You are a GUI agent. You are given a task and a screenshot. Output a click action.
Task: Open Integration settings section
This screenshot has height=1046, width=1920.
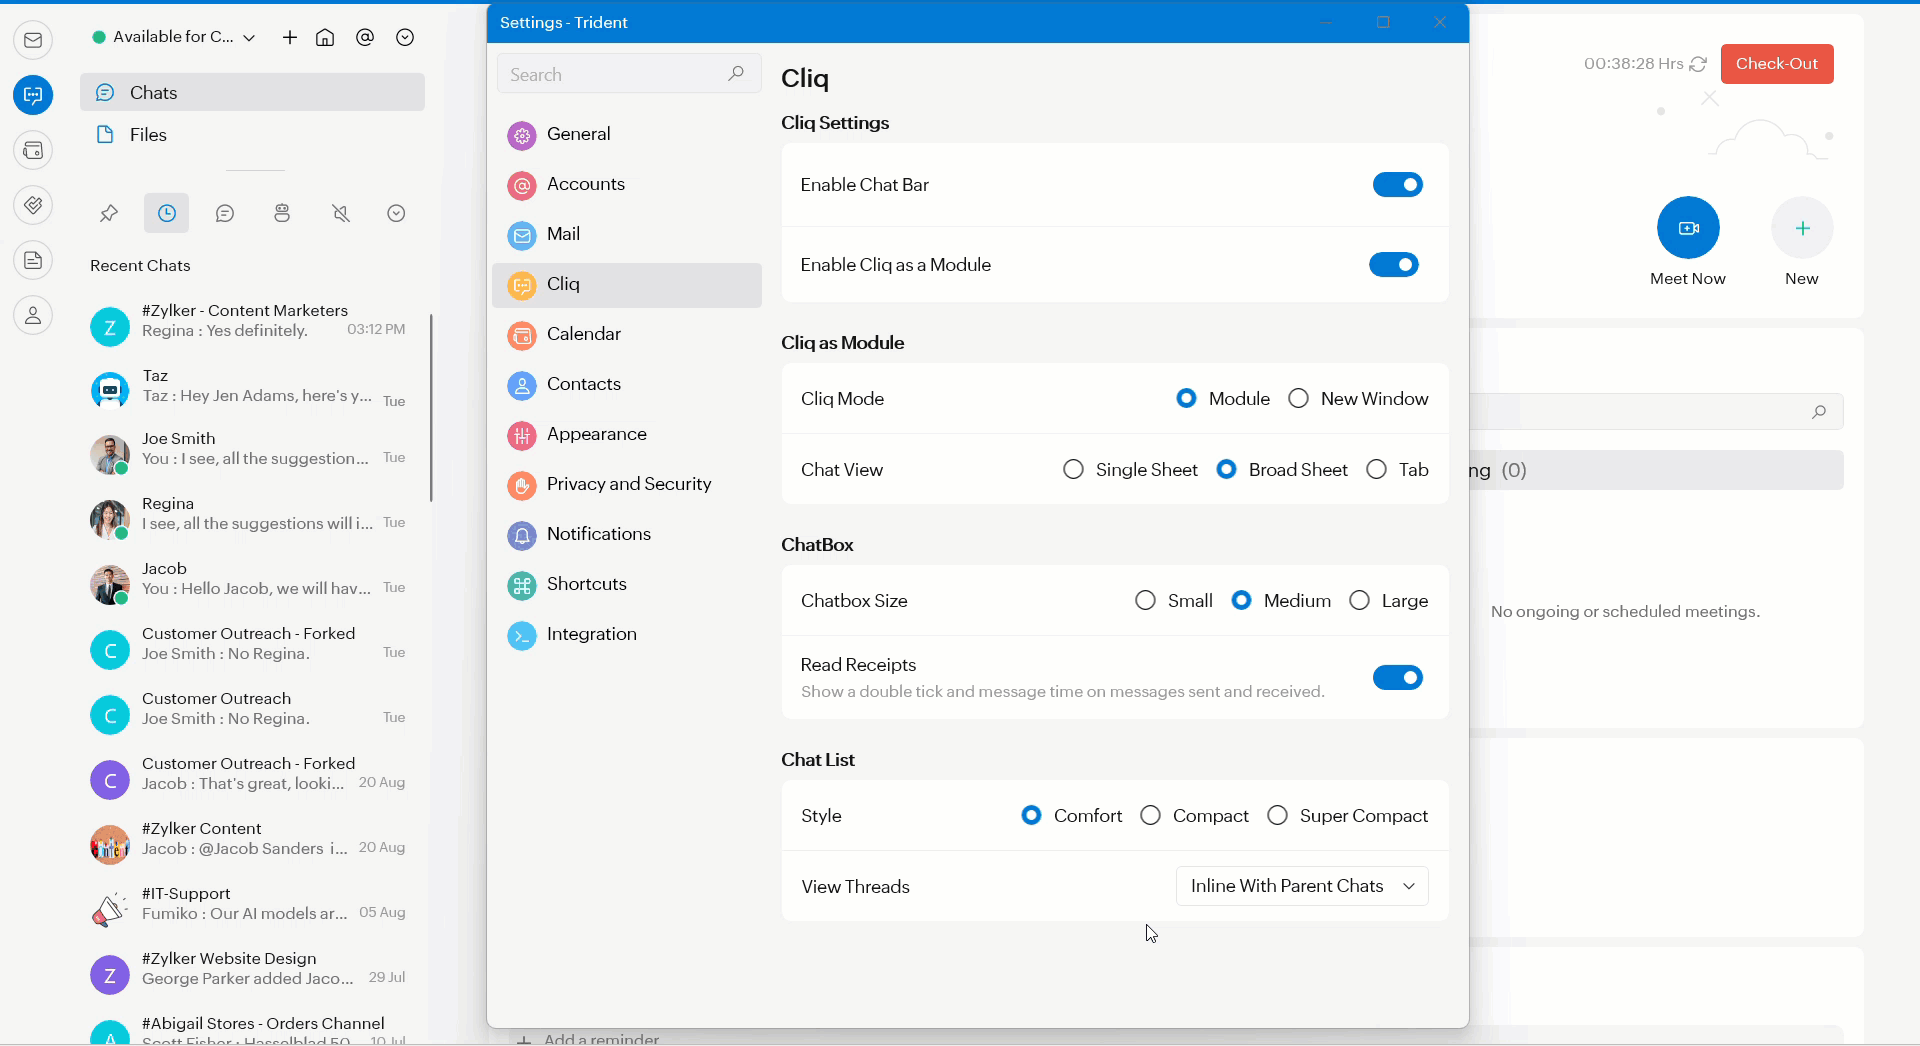point(627,635)
